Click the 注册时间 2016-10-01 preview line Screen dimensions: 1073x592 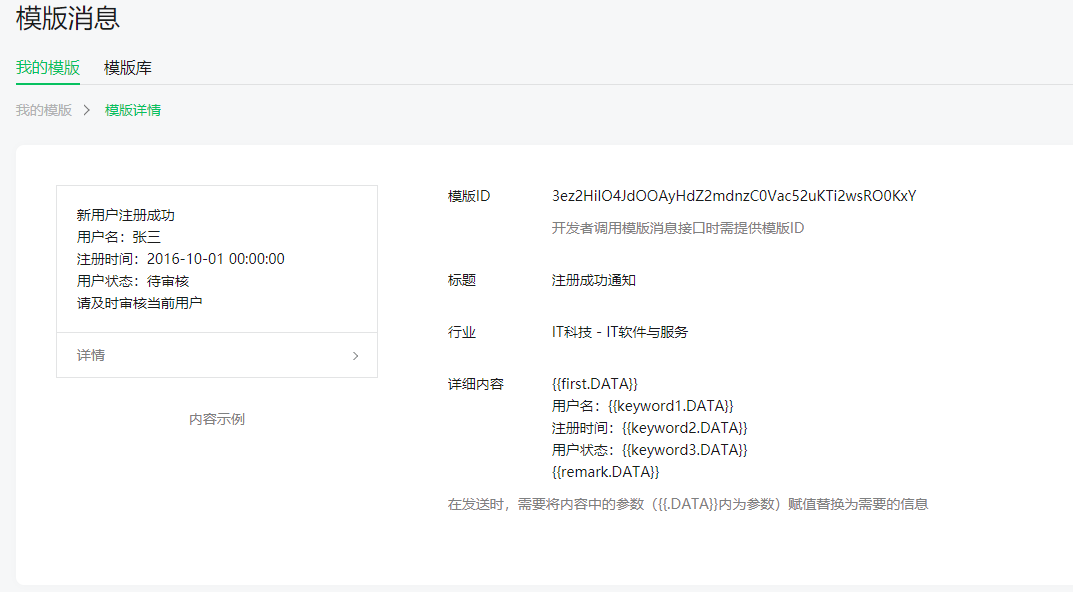(x=181, y=259)
